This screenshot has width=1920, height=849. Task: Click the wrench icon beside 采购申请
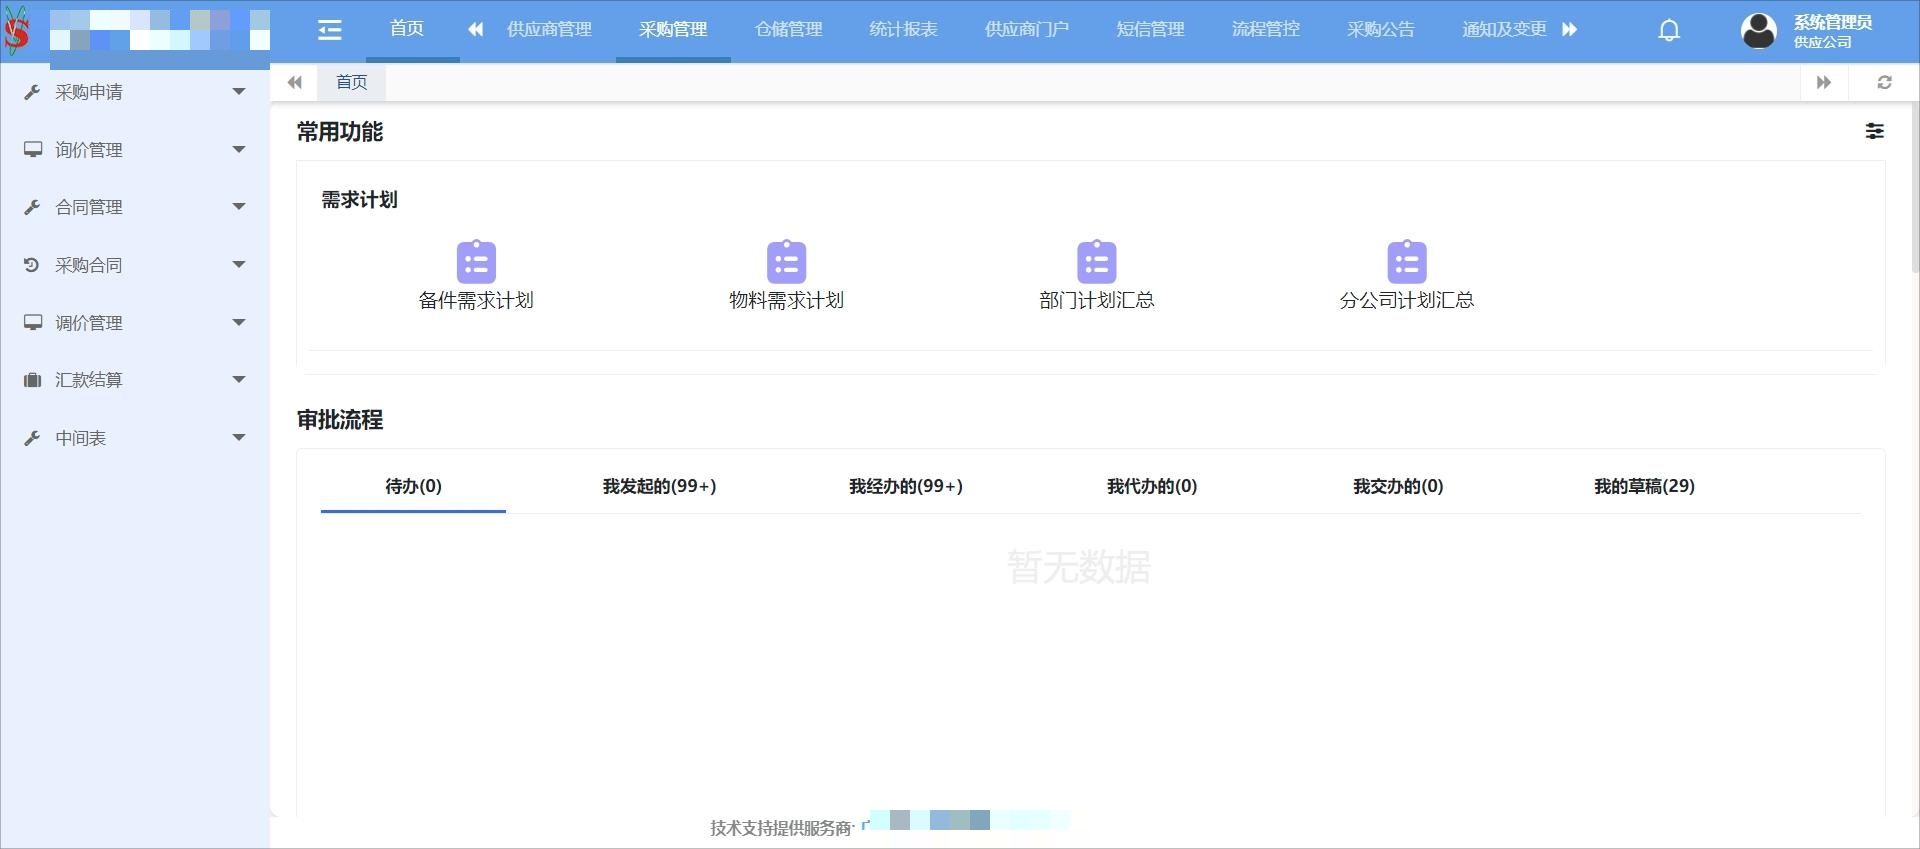(32, 92)
